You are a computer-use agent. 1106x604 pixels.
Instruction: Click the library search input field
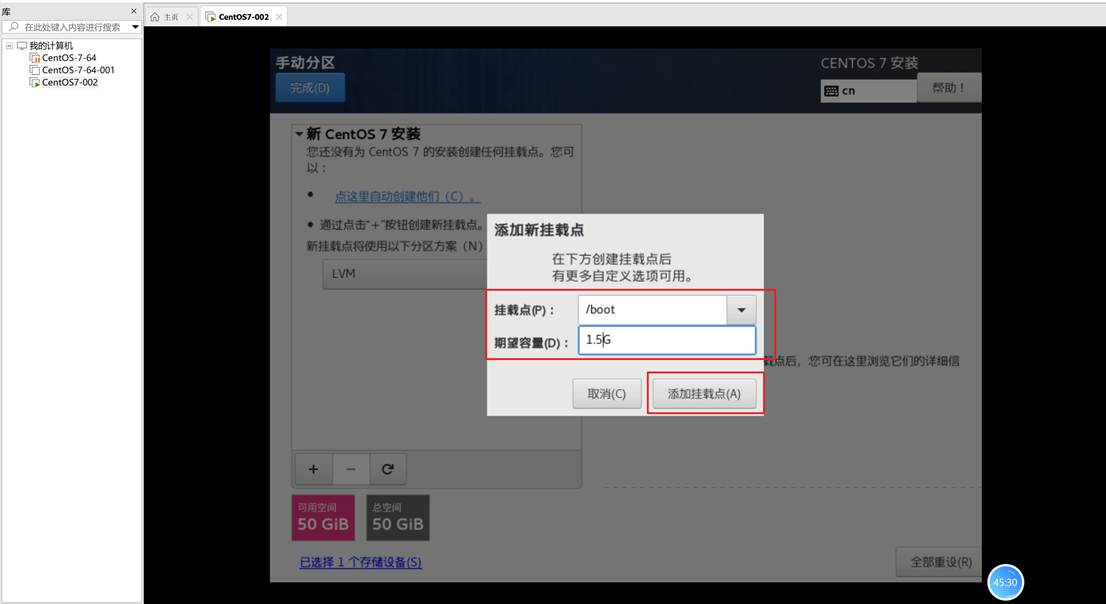point(72,27)
